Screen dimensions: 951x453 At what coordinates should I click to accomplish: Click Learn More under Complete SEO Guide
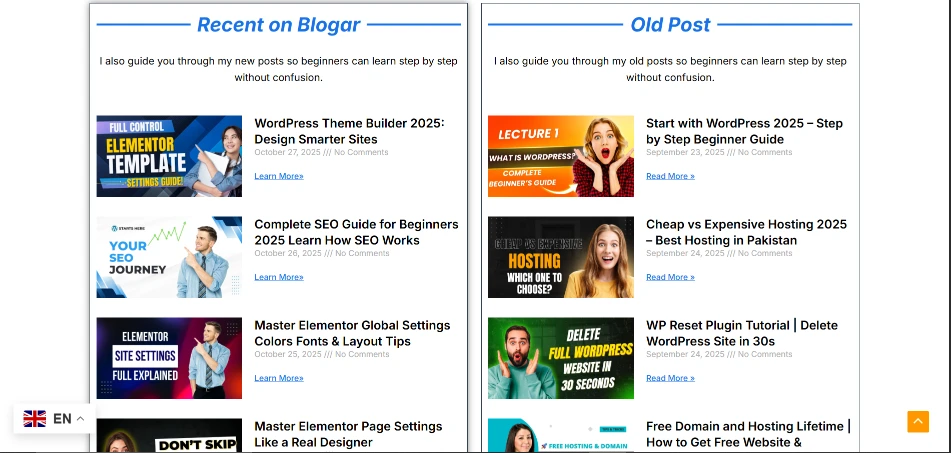pos(279,277)
